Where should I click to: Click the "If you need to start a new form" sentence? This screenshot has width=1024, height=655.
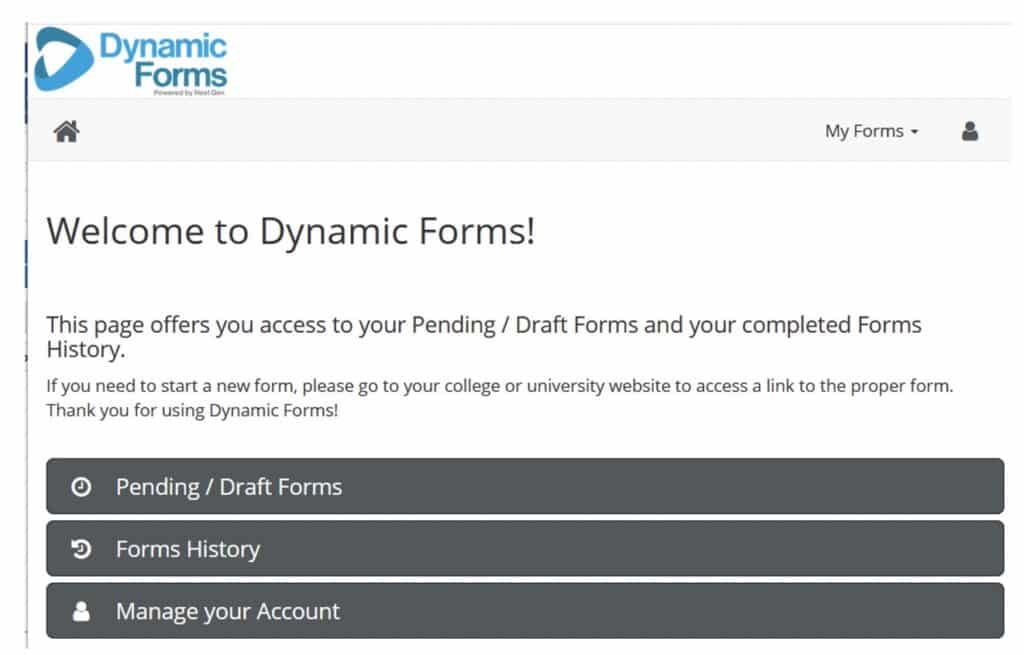[500, 386]
